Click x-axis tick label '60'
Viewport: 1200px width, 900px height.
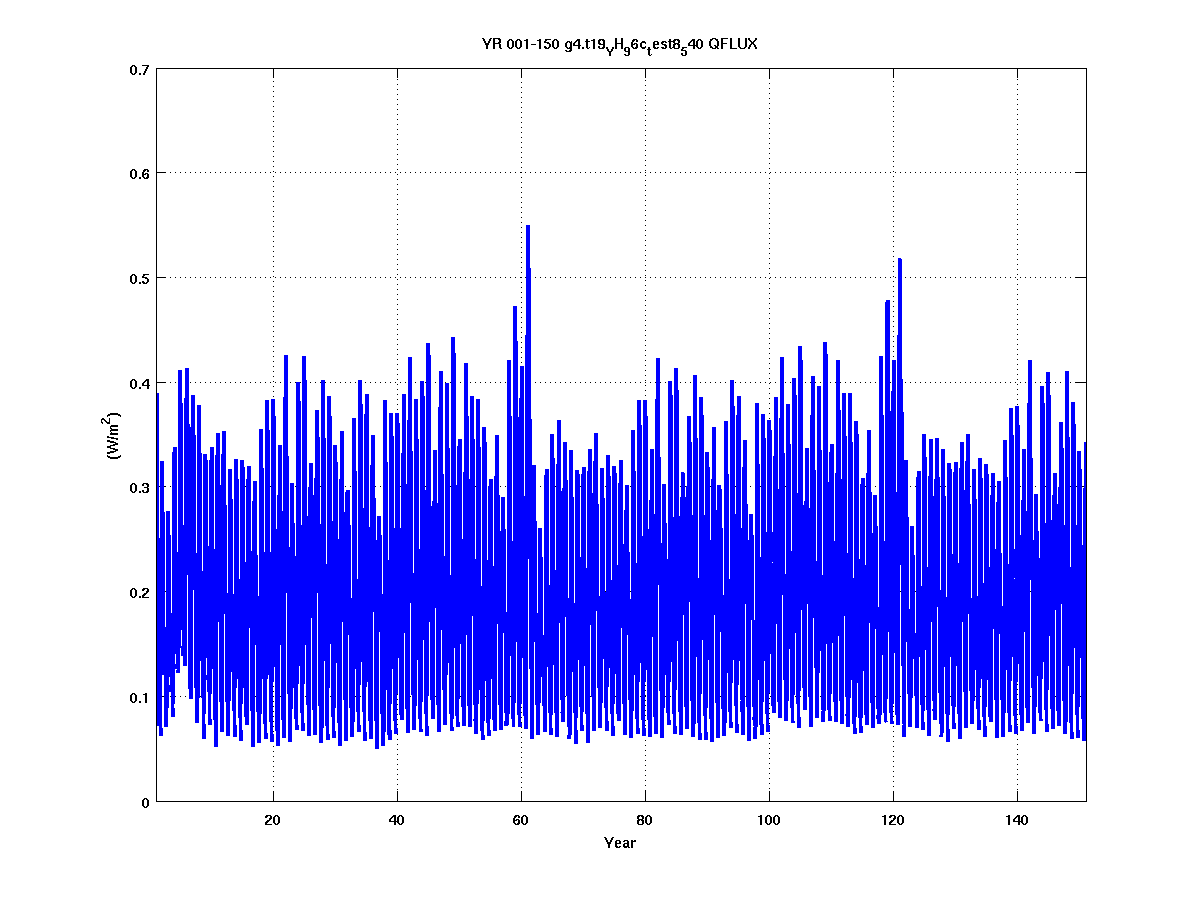click(x=521, y=820)
